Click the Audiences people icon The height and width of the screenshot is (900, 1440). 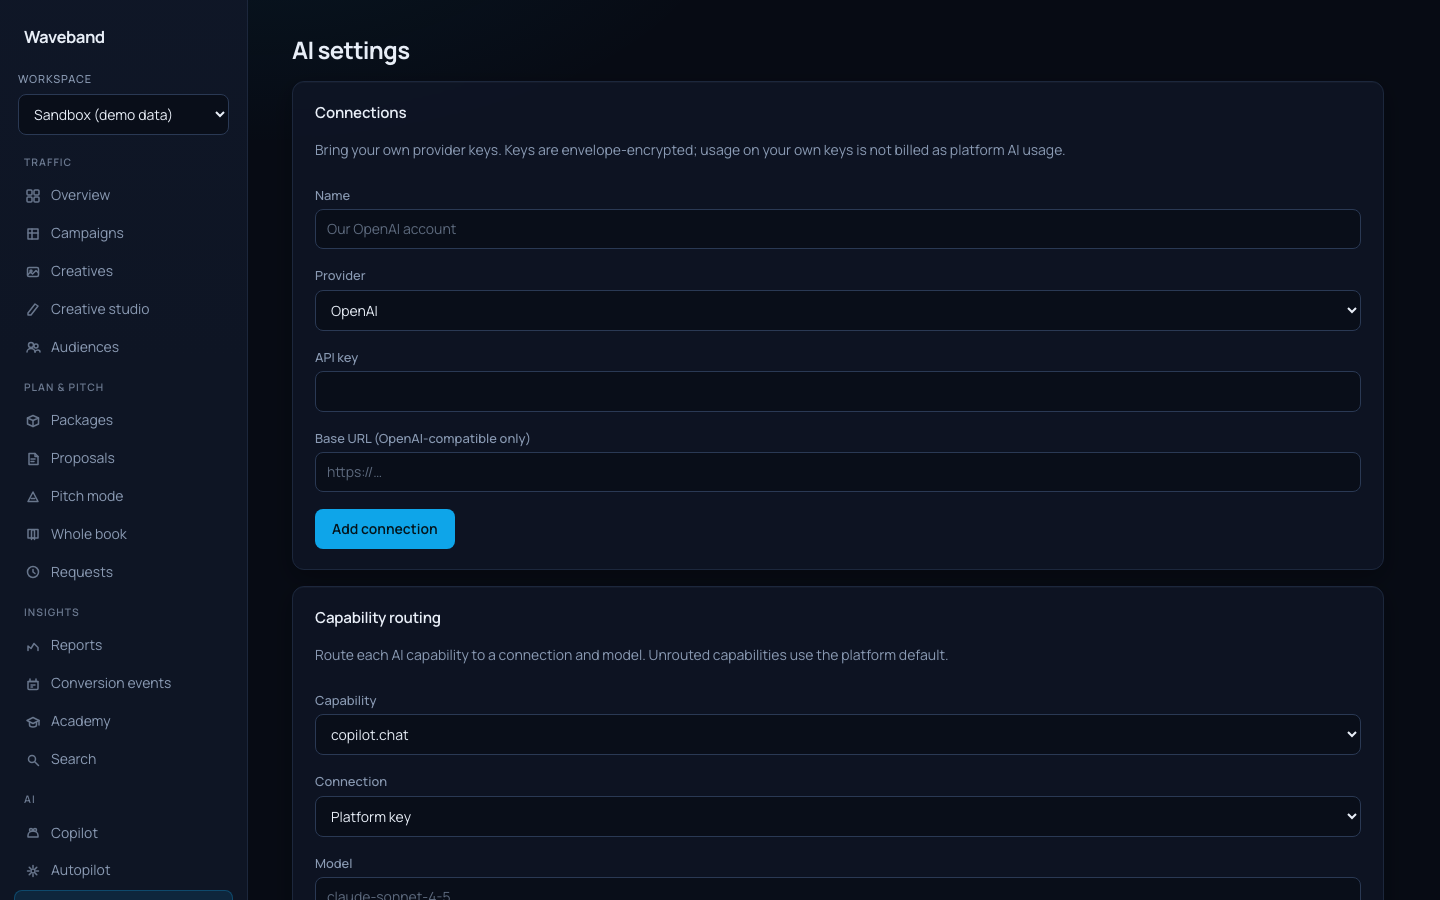(x=33, y=348)
